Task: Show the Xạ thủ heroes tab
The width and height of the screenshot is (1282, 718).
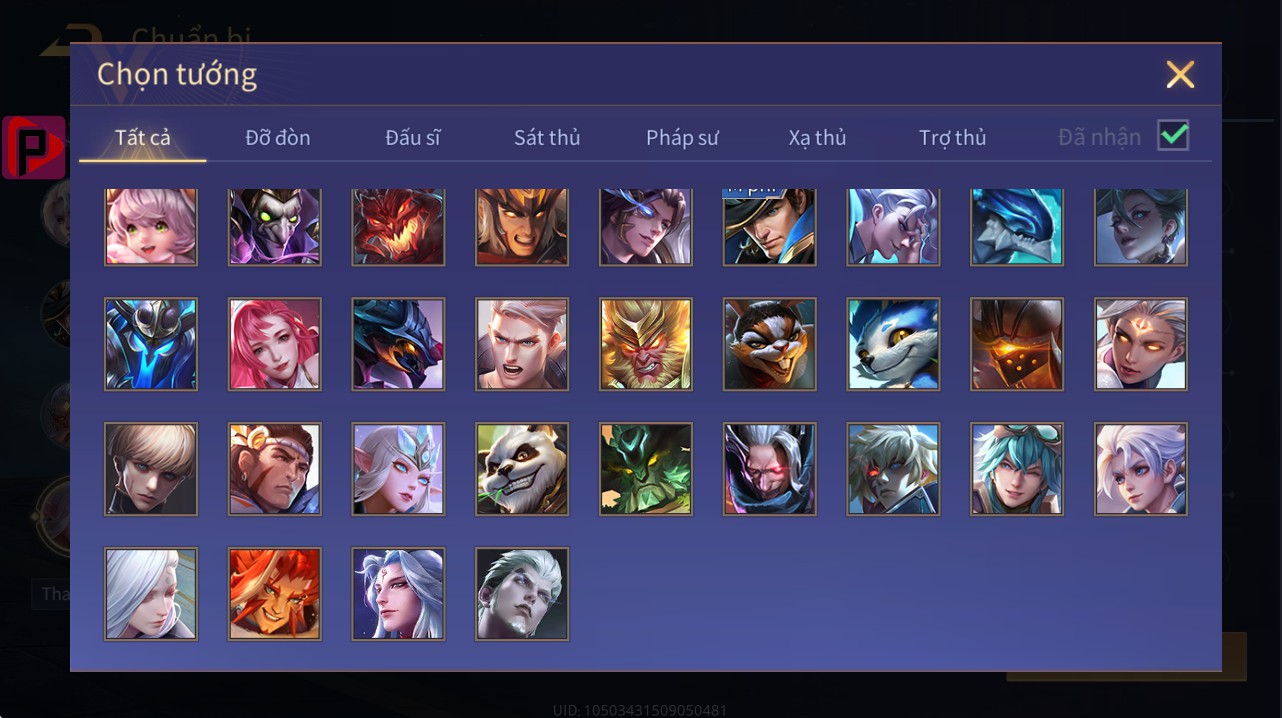Action: coord(817,137)
